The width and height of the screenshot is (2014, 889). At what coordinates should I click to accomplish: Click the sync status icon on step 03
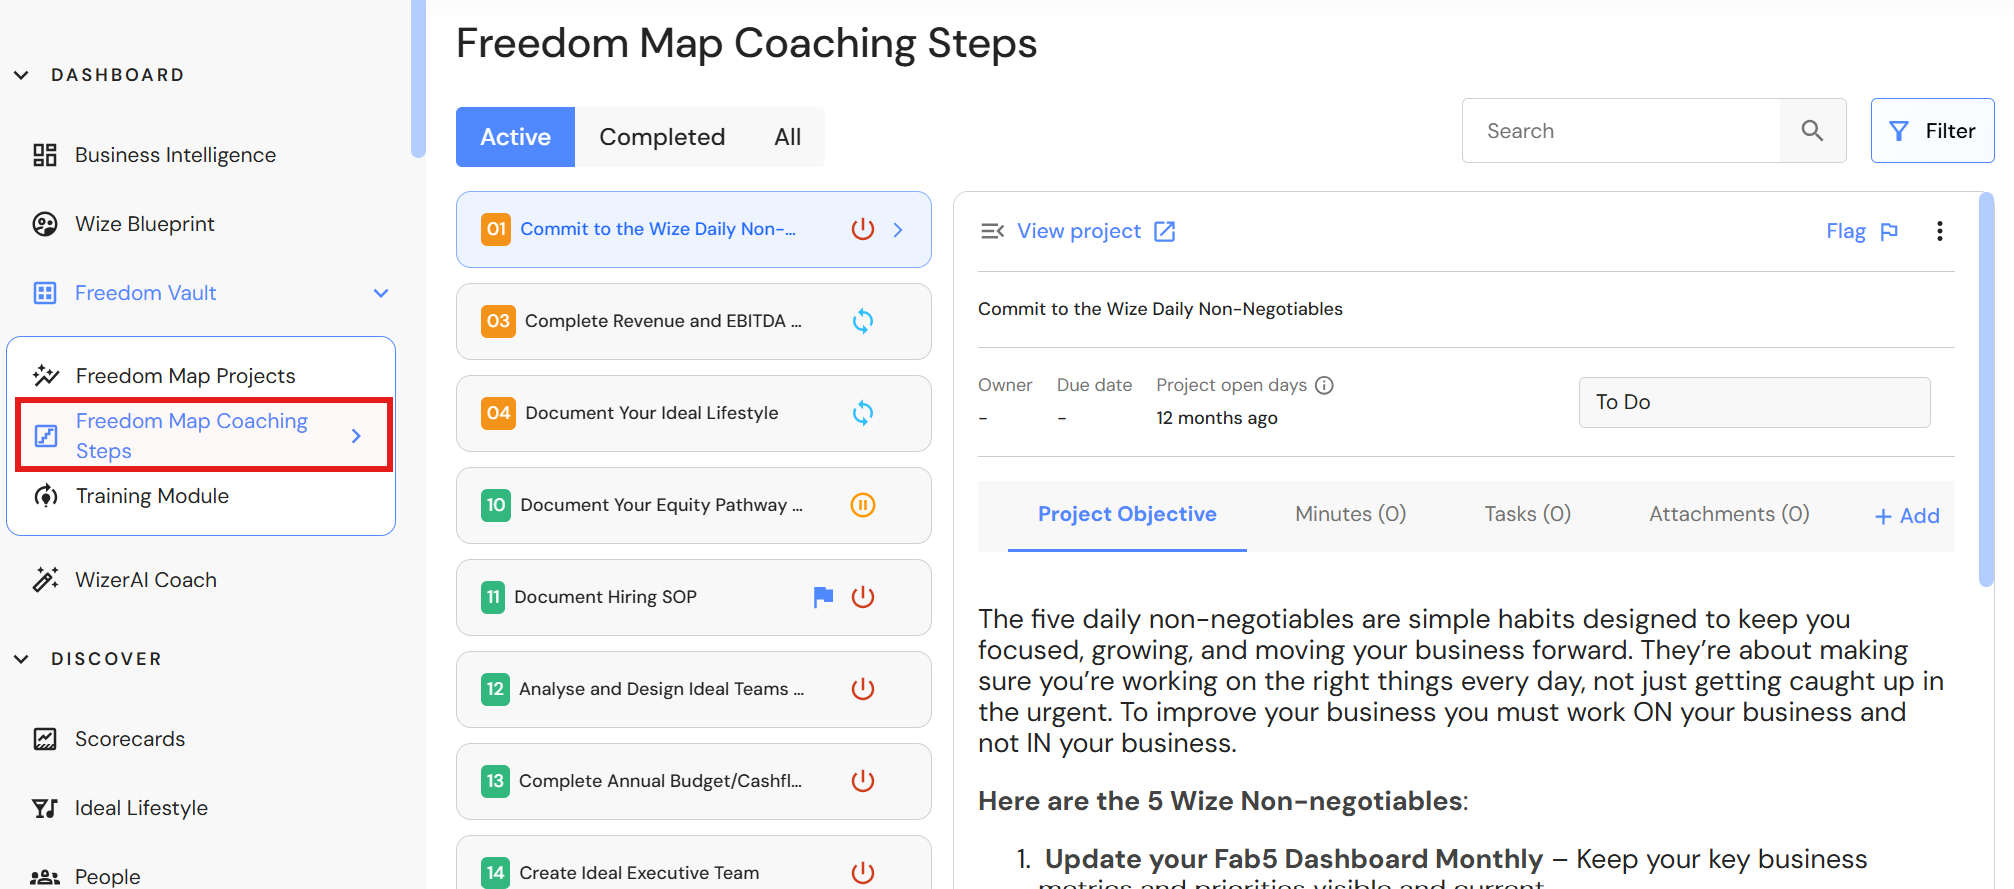tap(863, 321)
